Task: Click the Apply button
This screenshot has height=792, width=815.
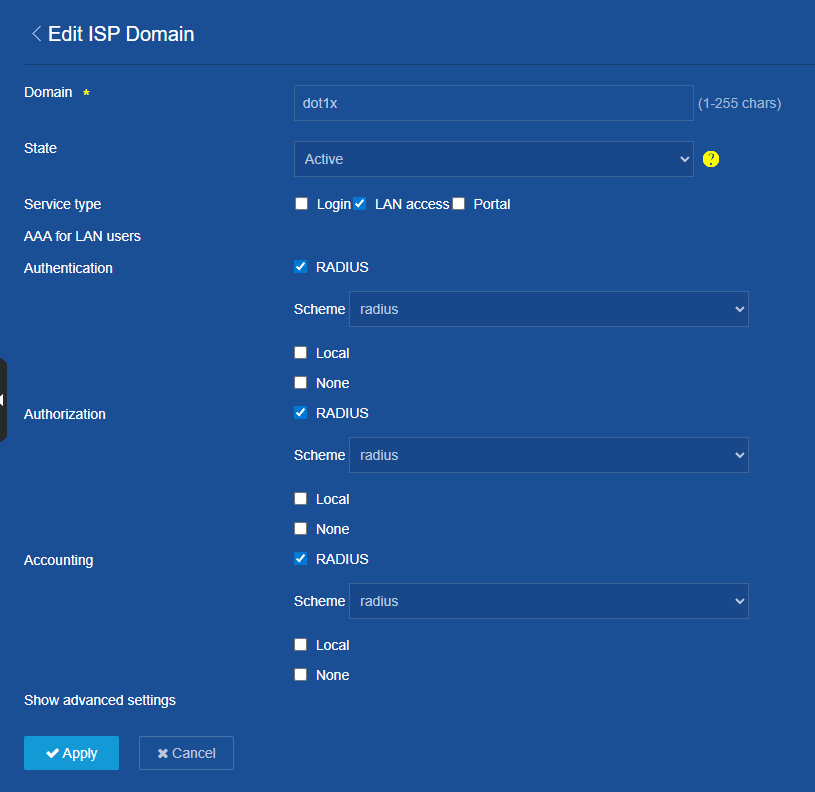Action: coord(71,753)
